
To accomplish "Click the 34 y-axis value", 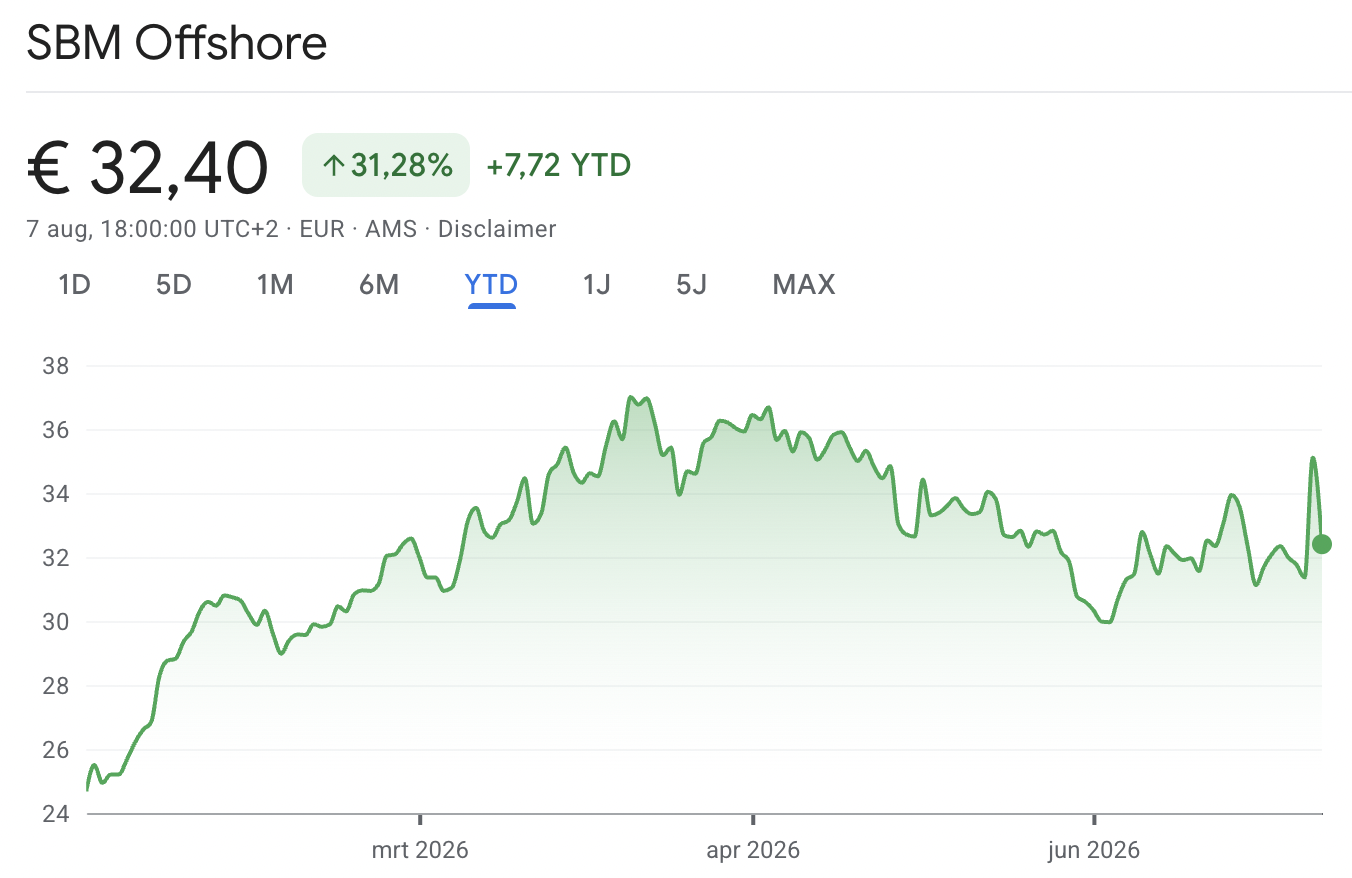I will click(x=55, y=494).
